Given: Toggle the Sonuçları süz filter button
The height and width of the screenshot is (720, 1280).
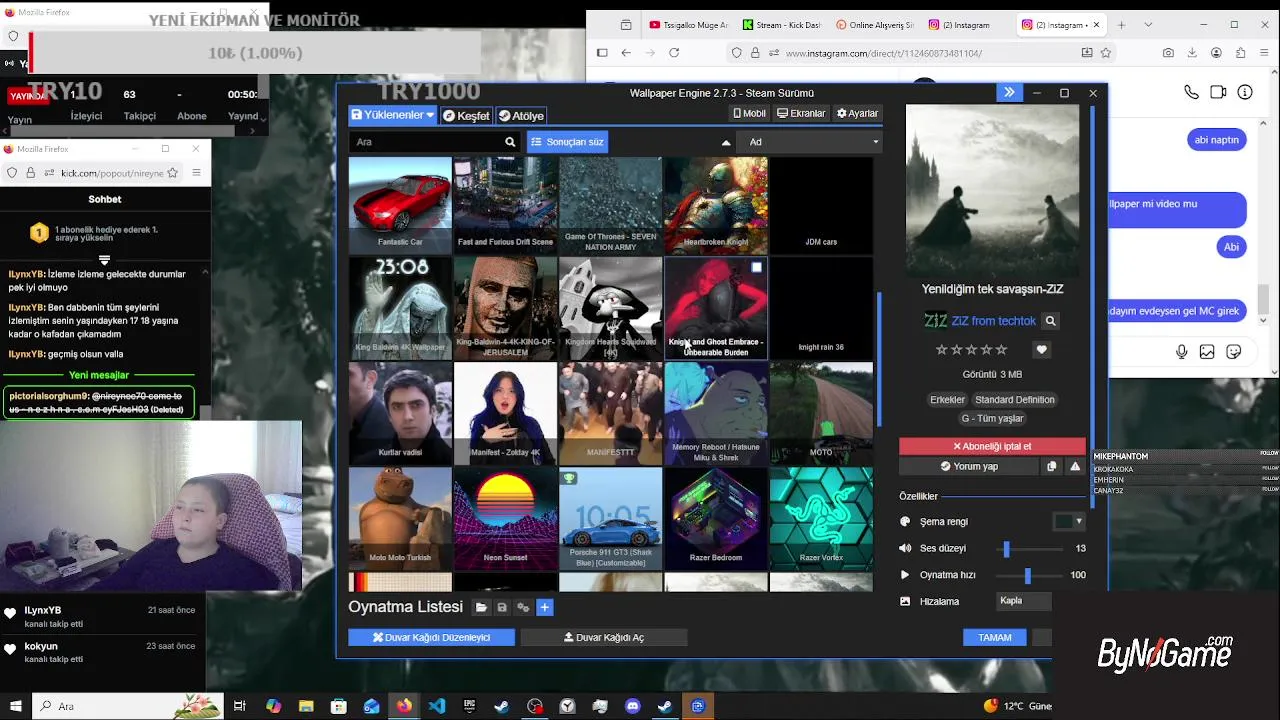Looking at the screenshot, I should coord(567,142).
